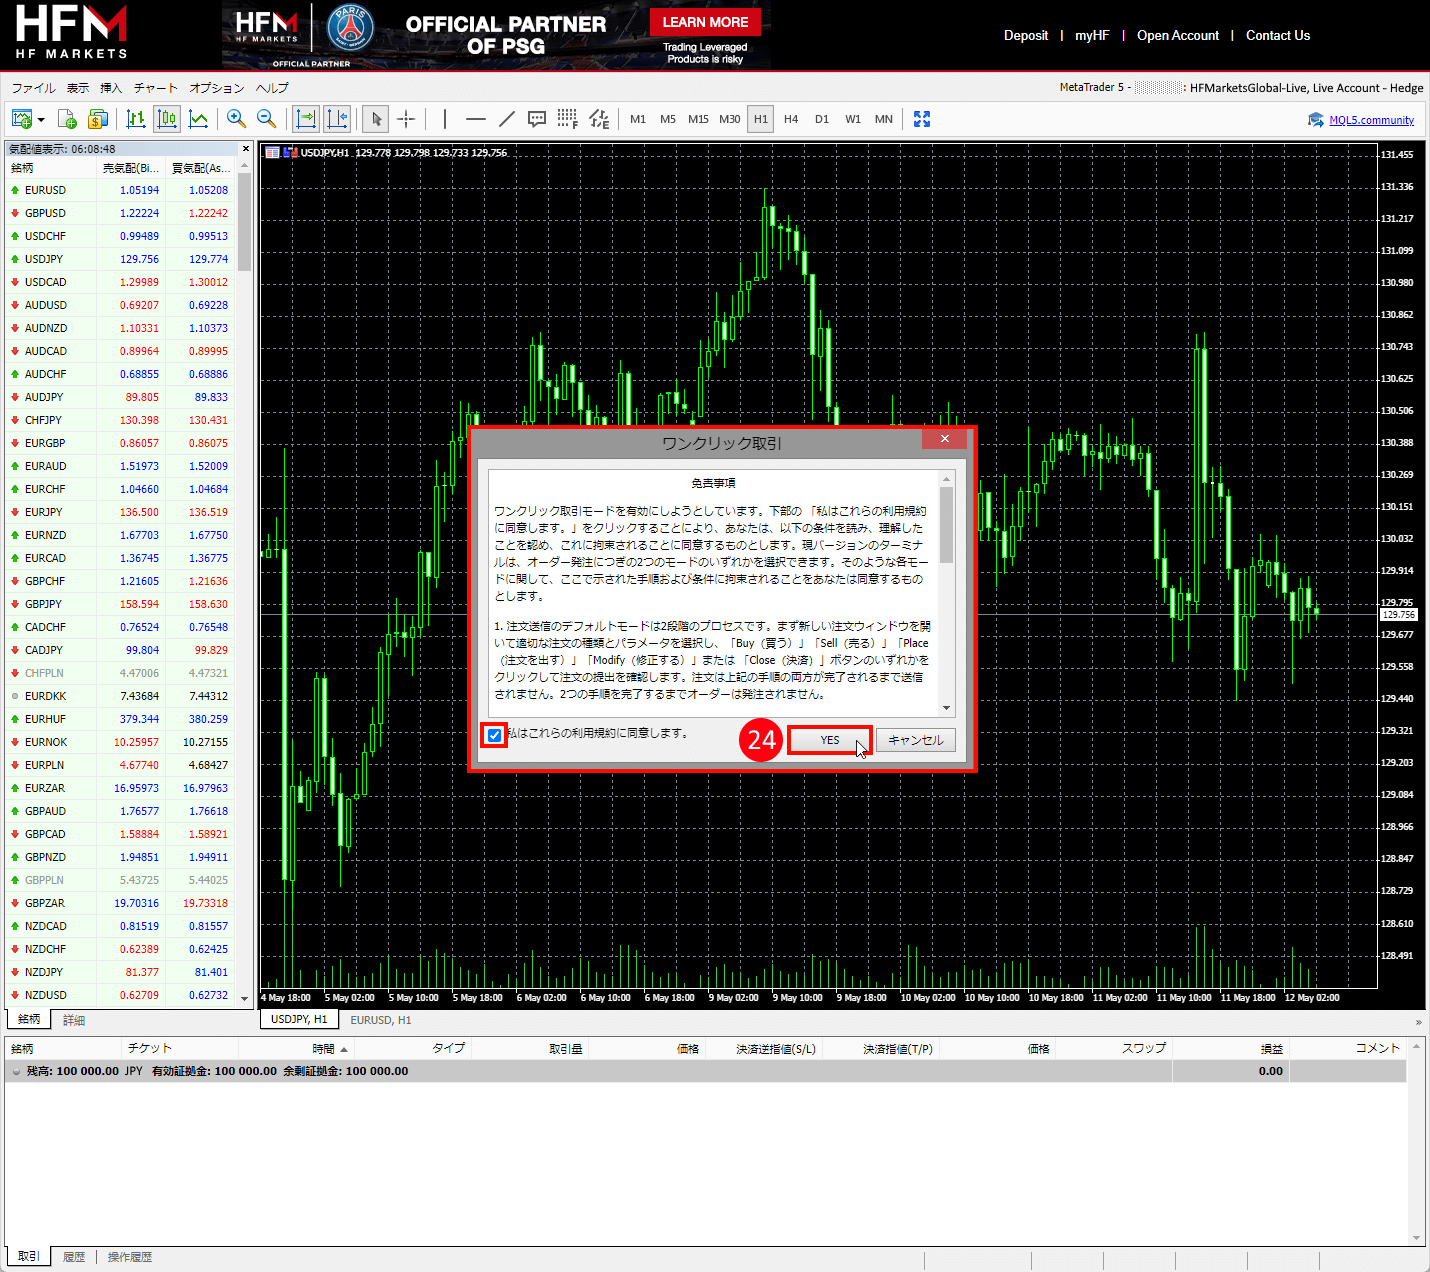Switch chart to bar chart style
The height and width of the screenshot is (1272, 1430).
pos(136,119)
